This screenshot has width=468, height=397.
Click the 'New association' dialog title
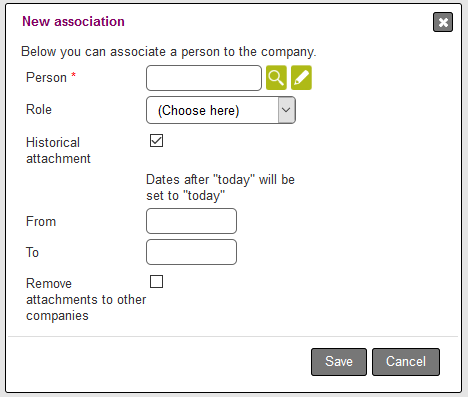[x=73, y=21]
